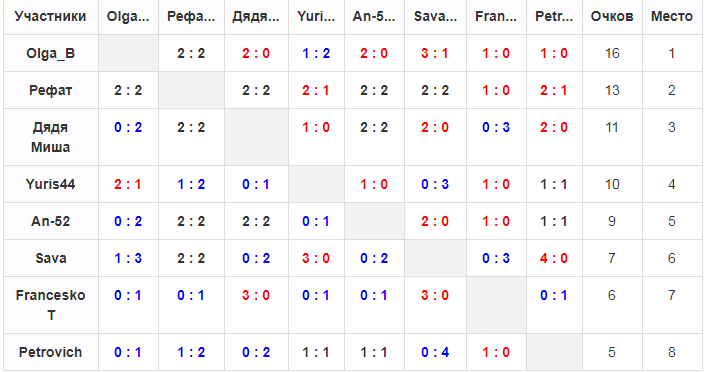Click the Sava participant row name
706x372 pixels.
50,258
